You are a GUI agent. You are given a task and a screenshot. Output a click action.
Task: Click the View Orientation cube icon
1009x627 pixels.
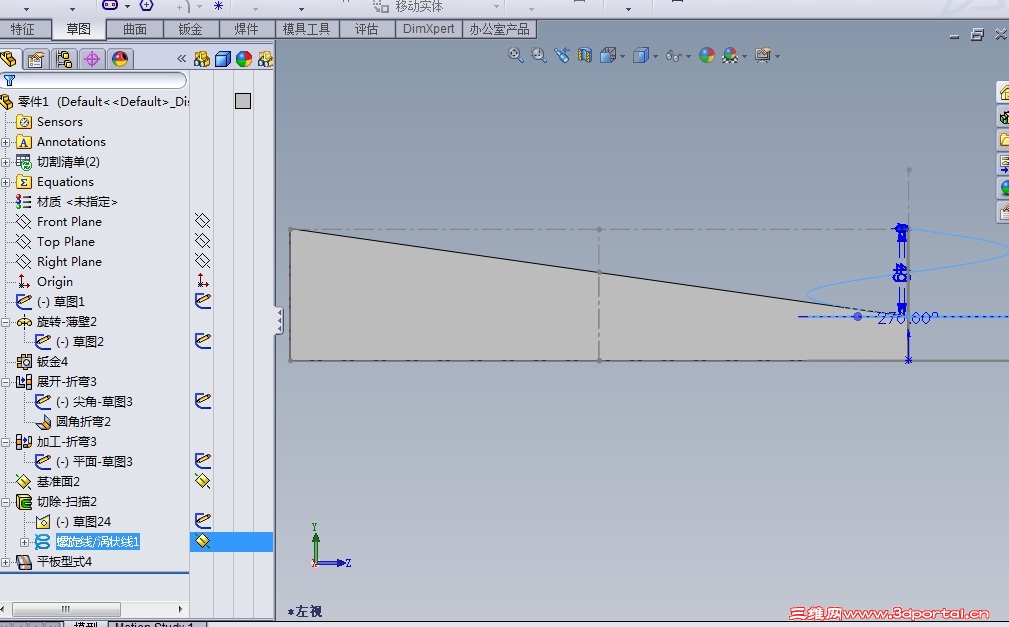607,55
